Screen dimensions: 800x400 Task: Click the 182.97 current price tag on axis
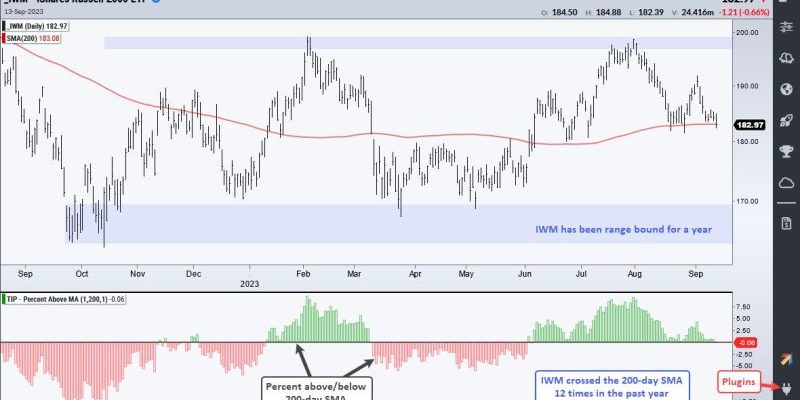point(749,125)
